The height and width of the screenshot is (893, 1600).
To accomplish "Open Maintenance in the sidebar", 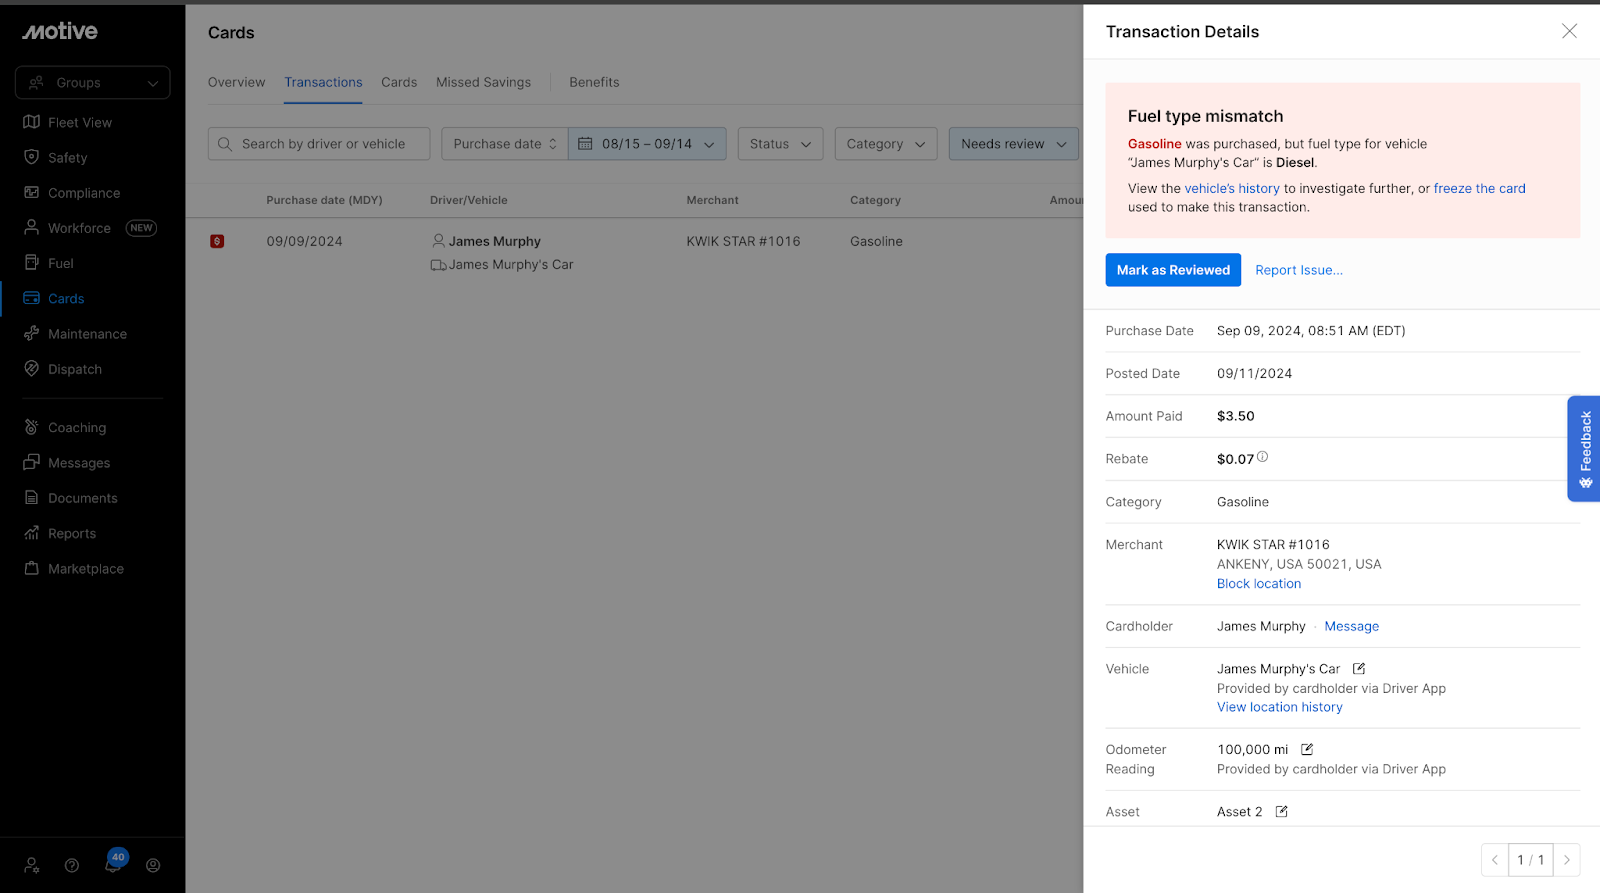I will click(87, 334).
